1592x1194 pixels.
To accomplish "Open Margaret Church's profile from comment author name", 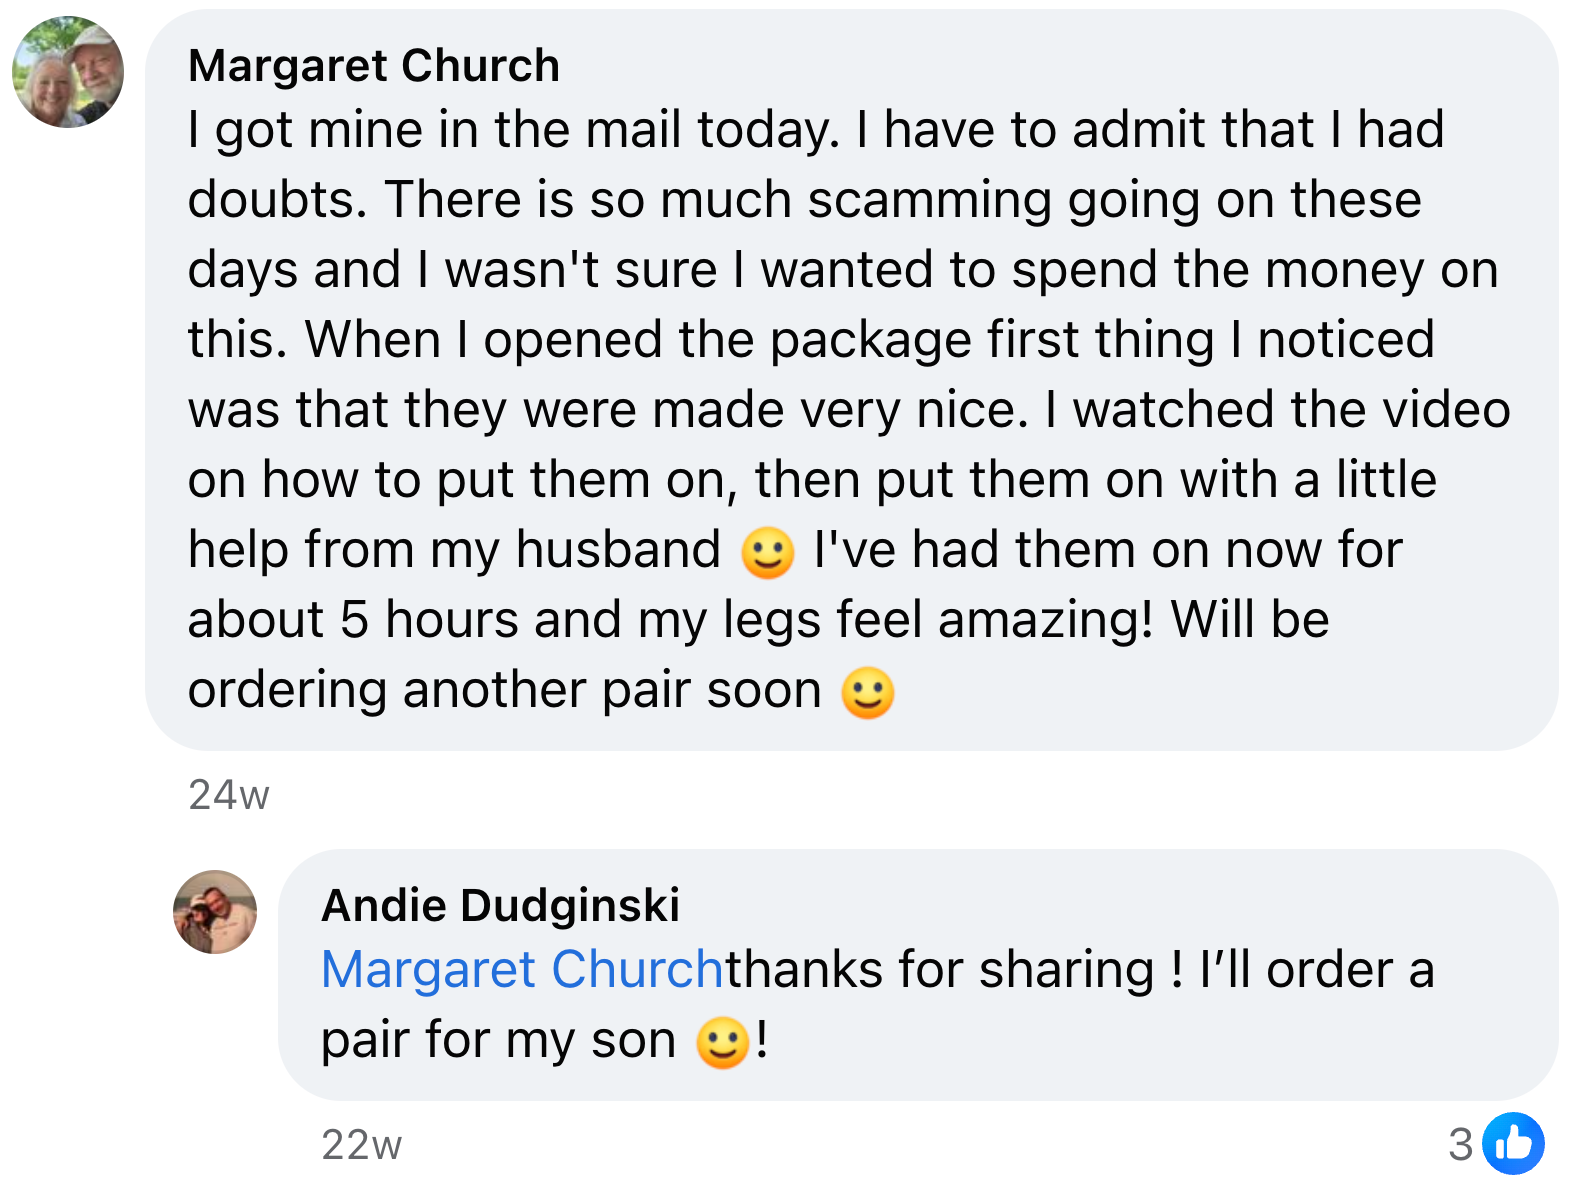I will [373, 66].
